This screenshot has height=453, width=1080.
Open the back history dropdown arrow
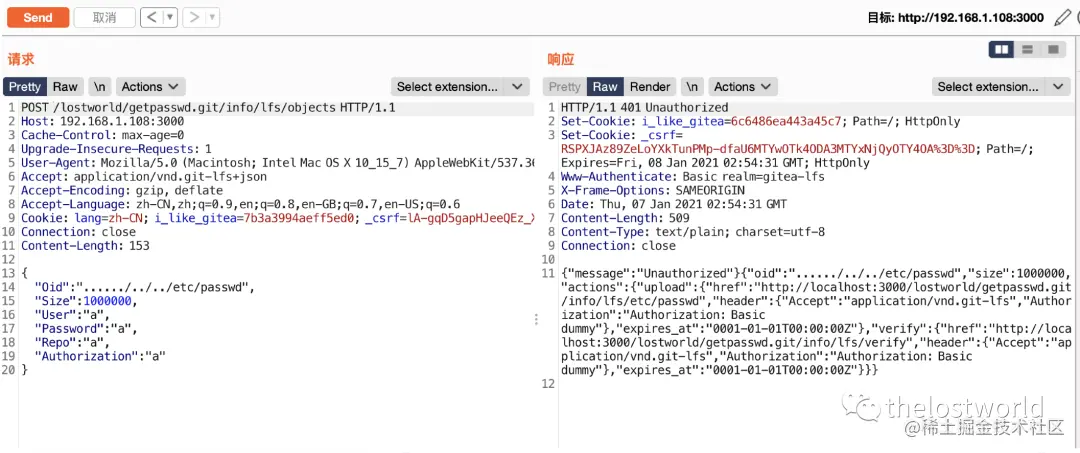(171, 18)
